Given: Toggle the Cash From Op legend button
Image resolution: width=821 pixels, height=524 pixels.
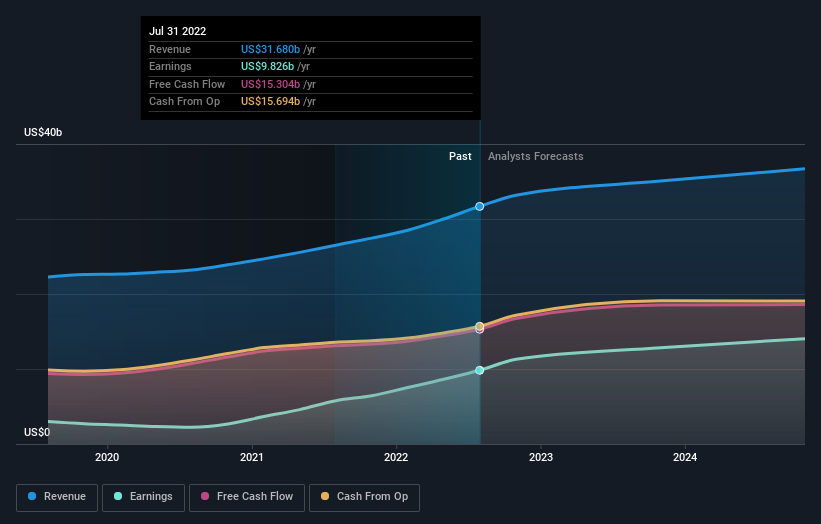Looking at the screenshot, I should (x=364, y=497).
